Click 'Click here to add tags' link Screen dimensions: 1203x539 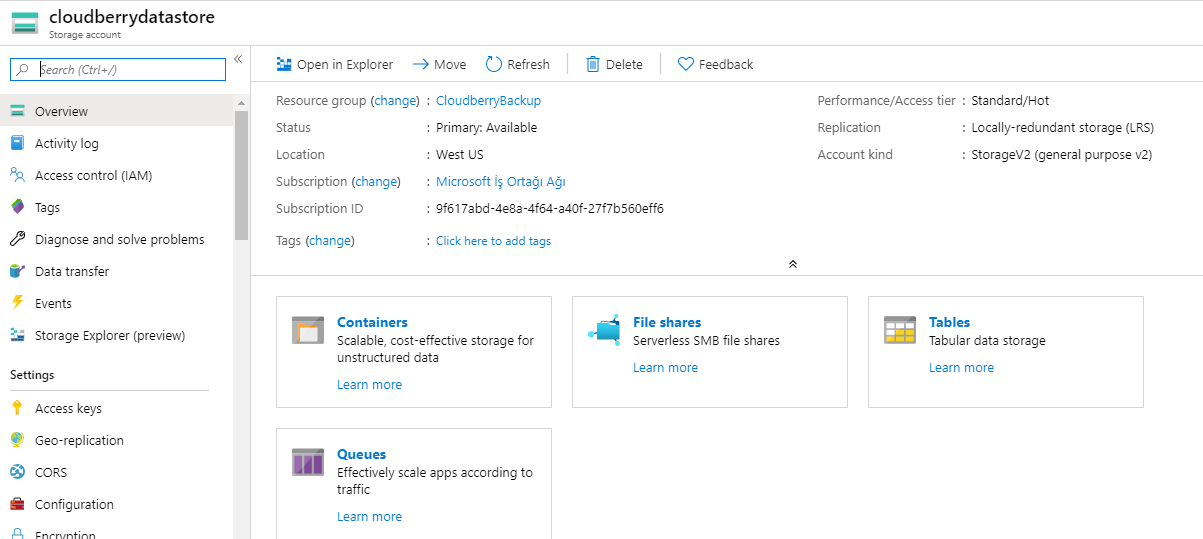pos(493,241)
